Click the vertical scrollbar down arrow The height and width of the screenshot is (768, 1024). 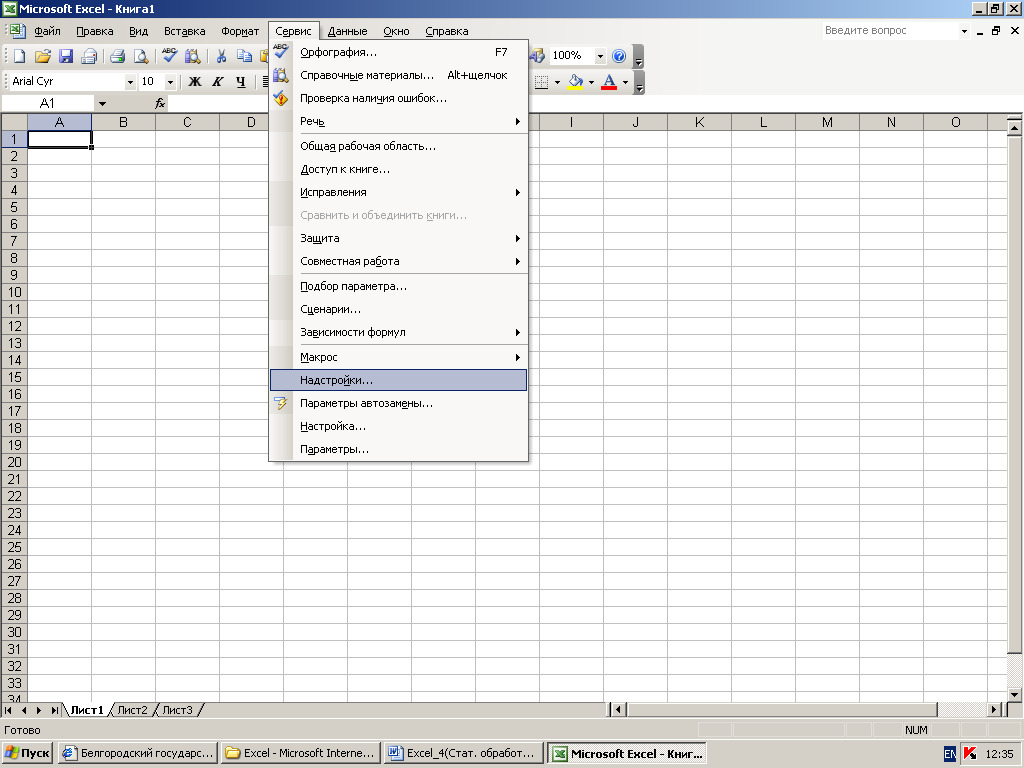[x=1014, y=694]
